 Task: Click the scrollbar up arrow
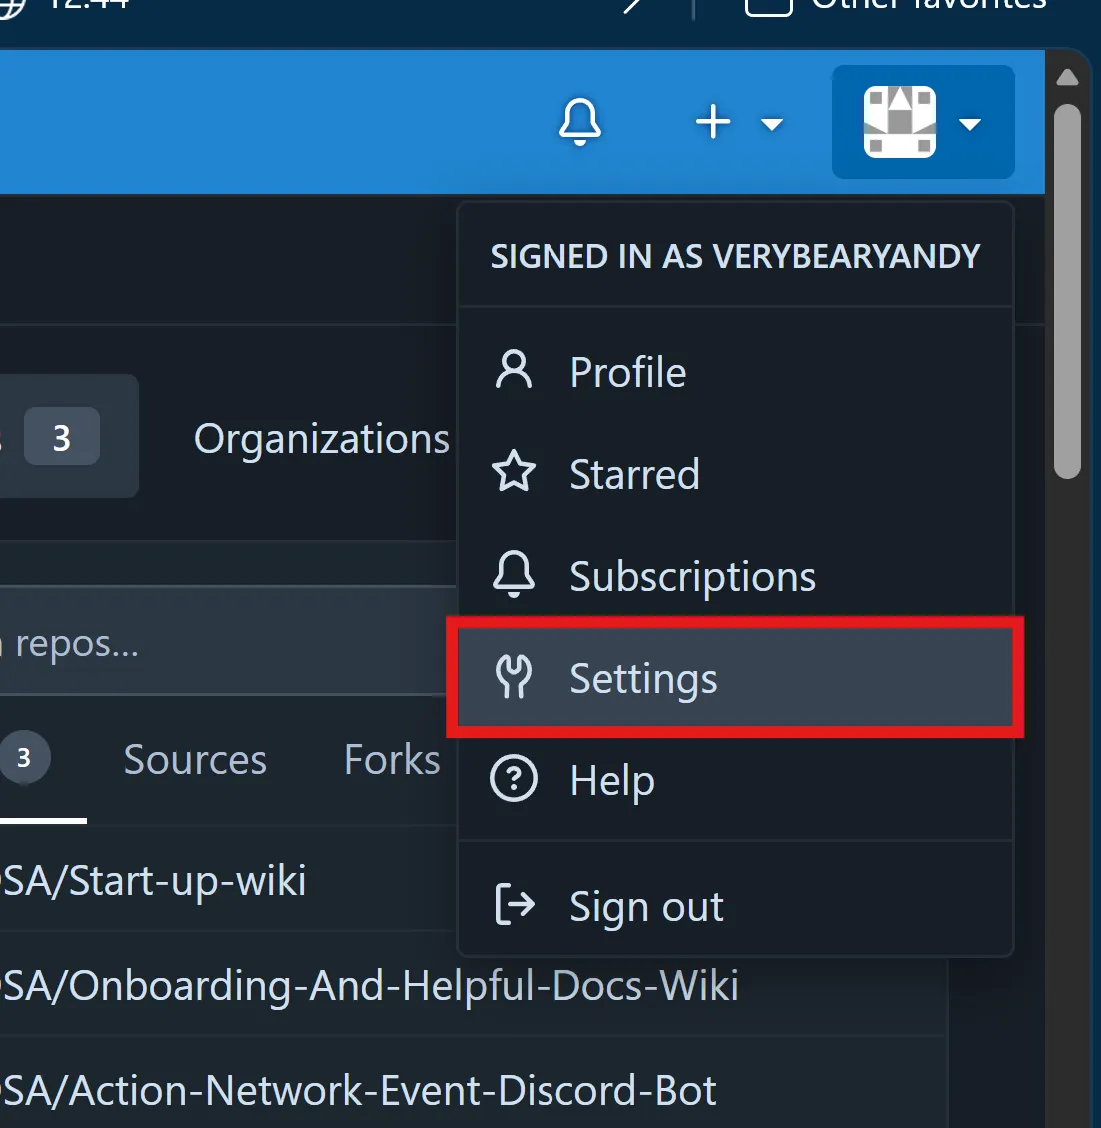1068,77
